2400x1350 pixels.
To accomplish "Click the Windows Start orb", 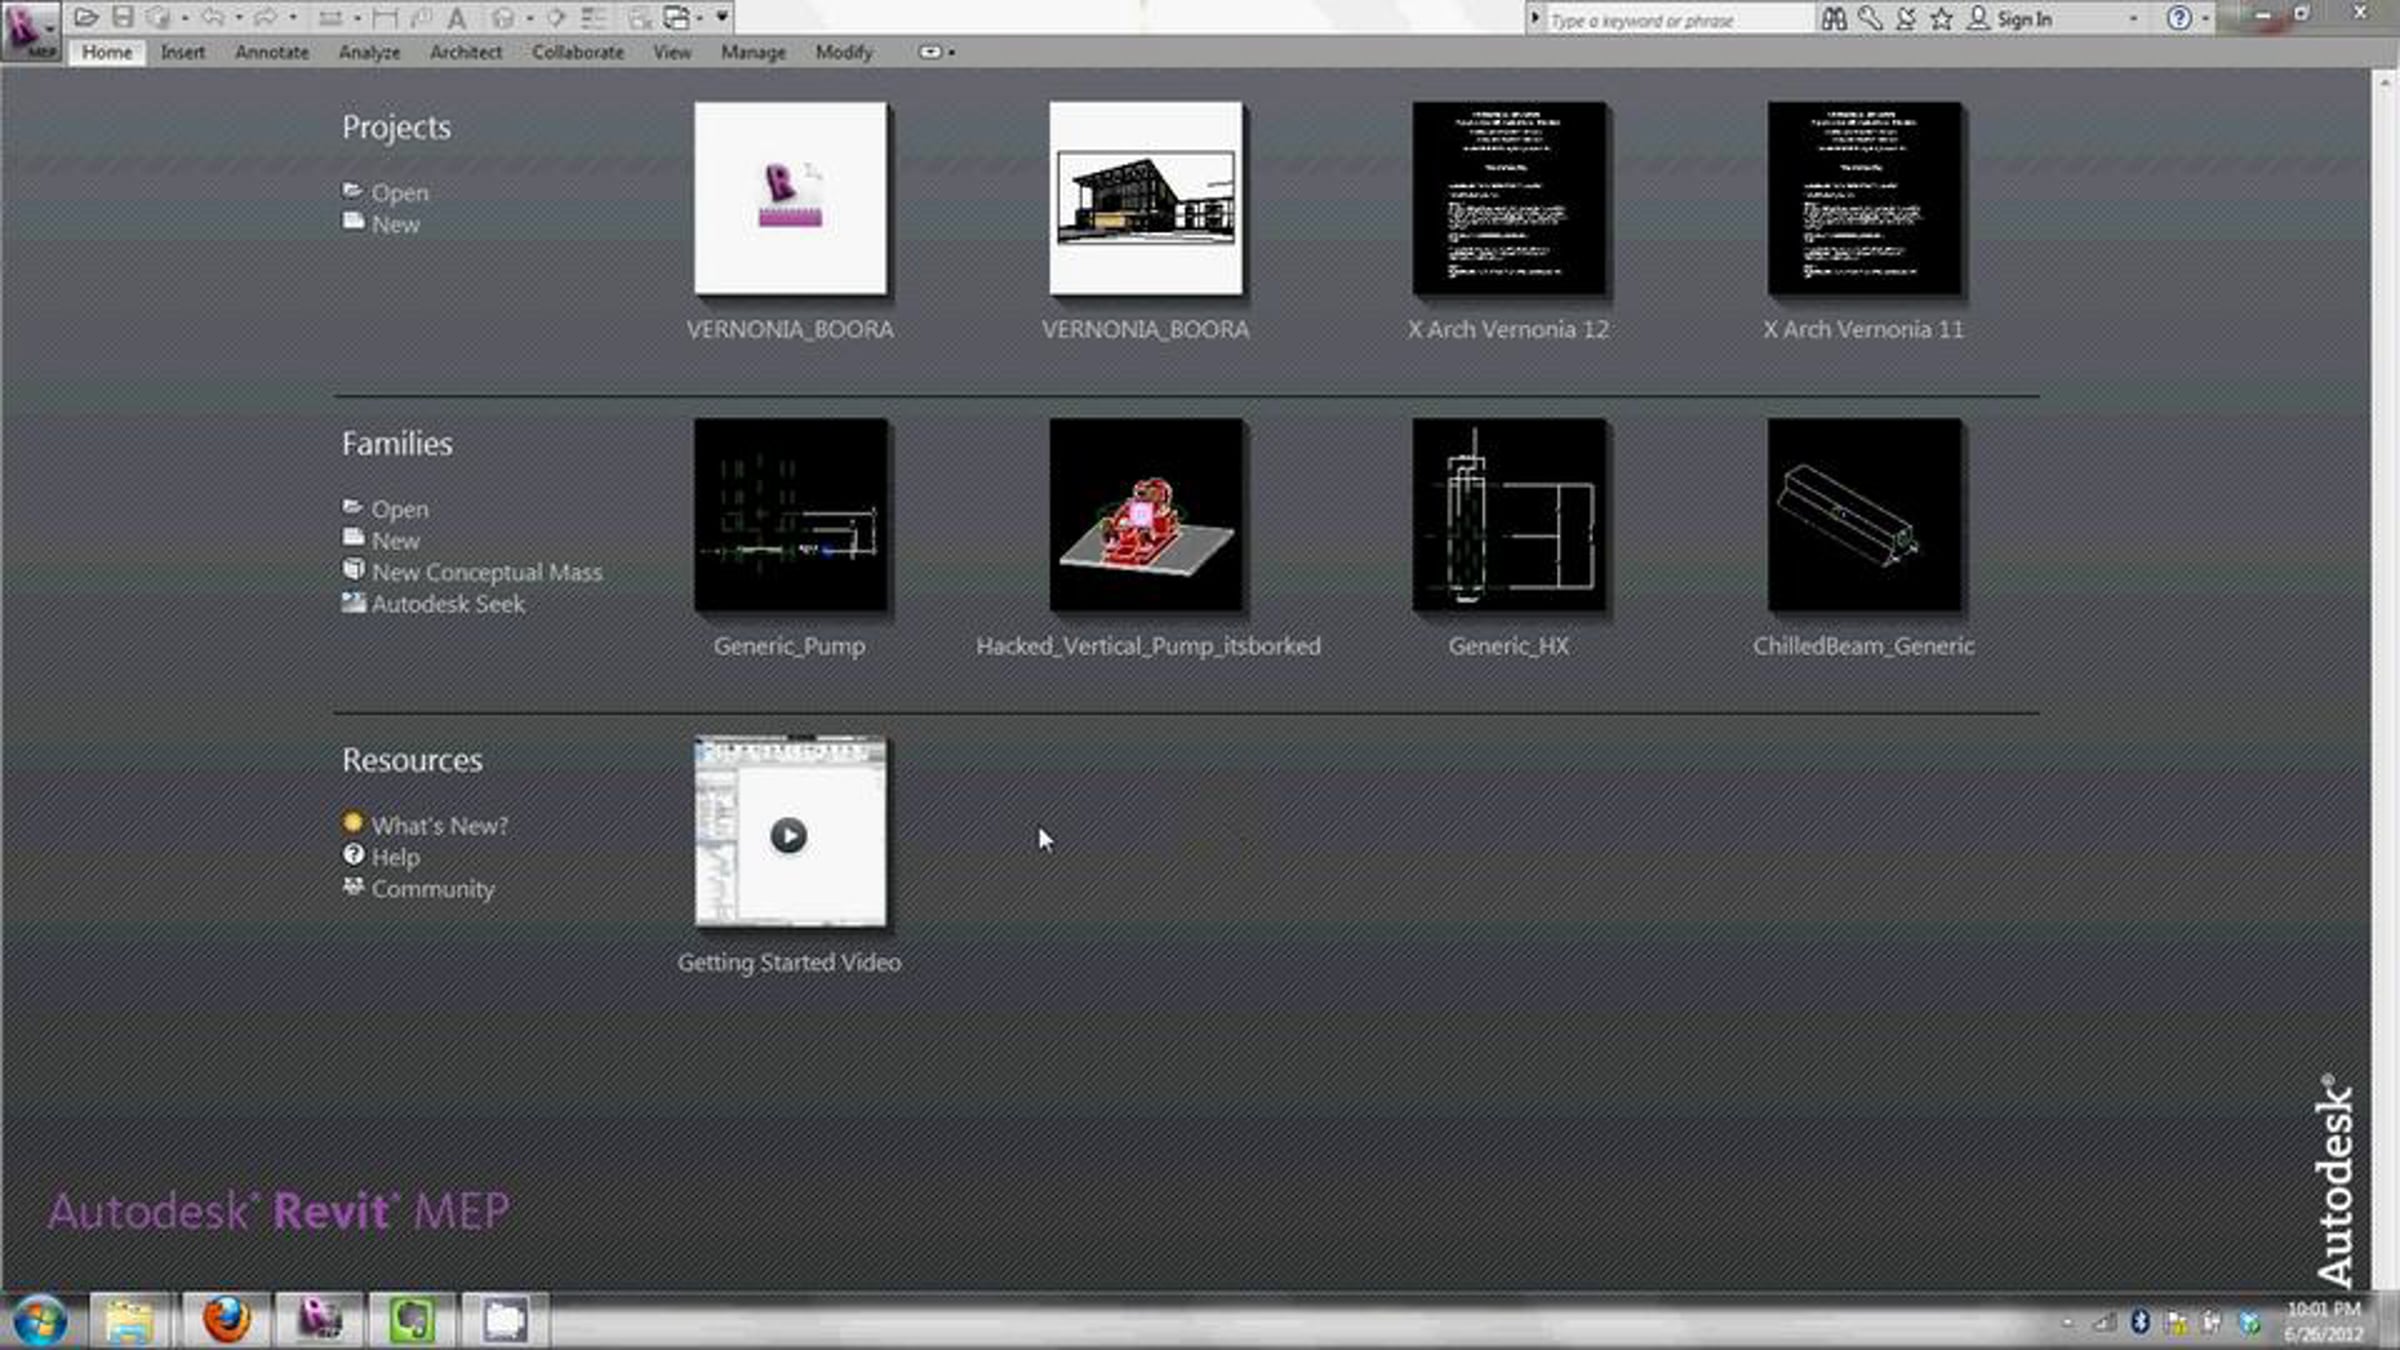I will pos(40,1320).
